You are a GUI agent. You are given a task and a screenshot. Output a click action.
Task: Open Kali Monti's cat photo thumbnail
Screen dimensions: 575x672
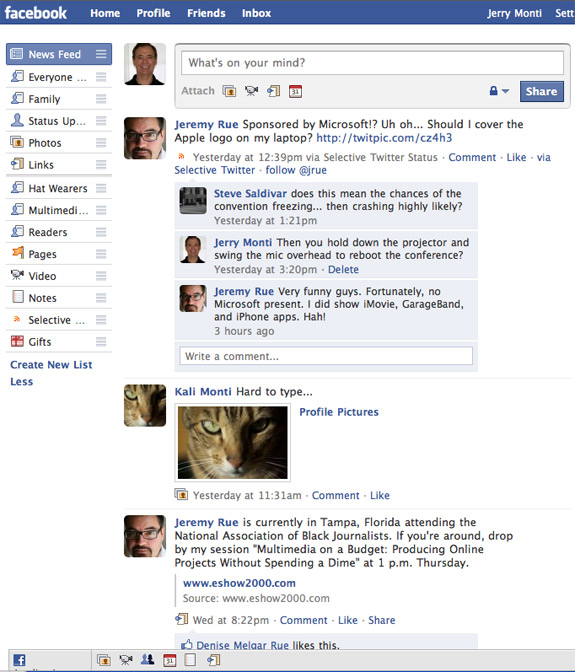233,443
